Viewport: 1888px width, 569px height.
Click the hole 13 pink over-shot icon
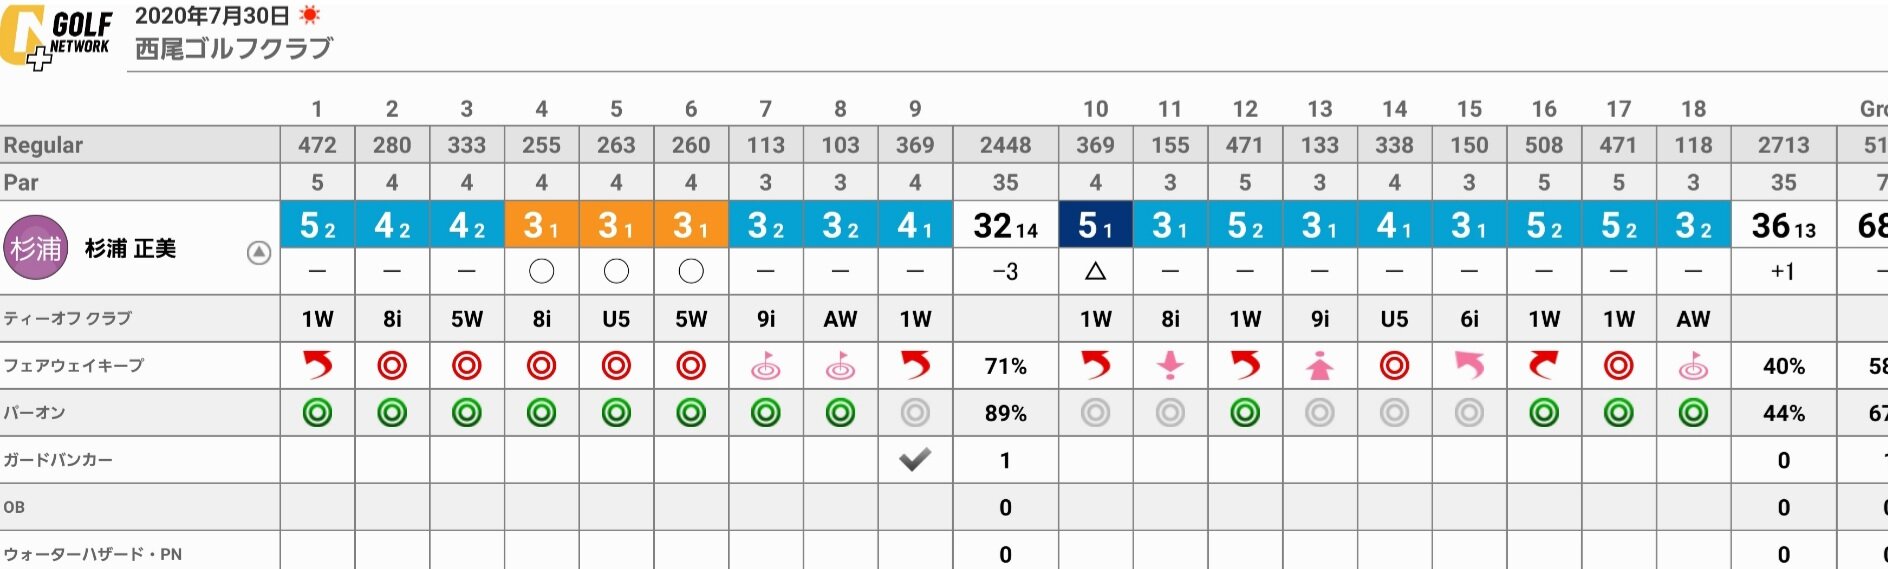tap(1320, 366)
